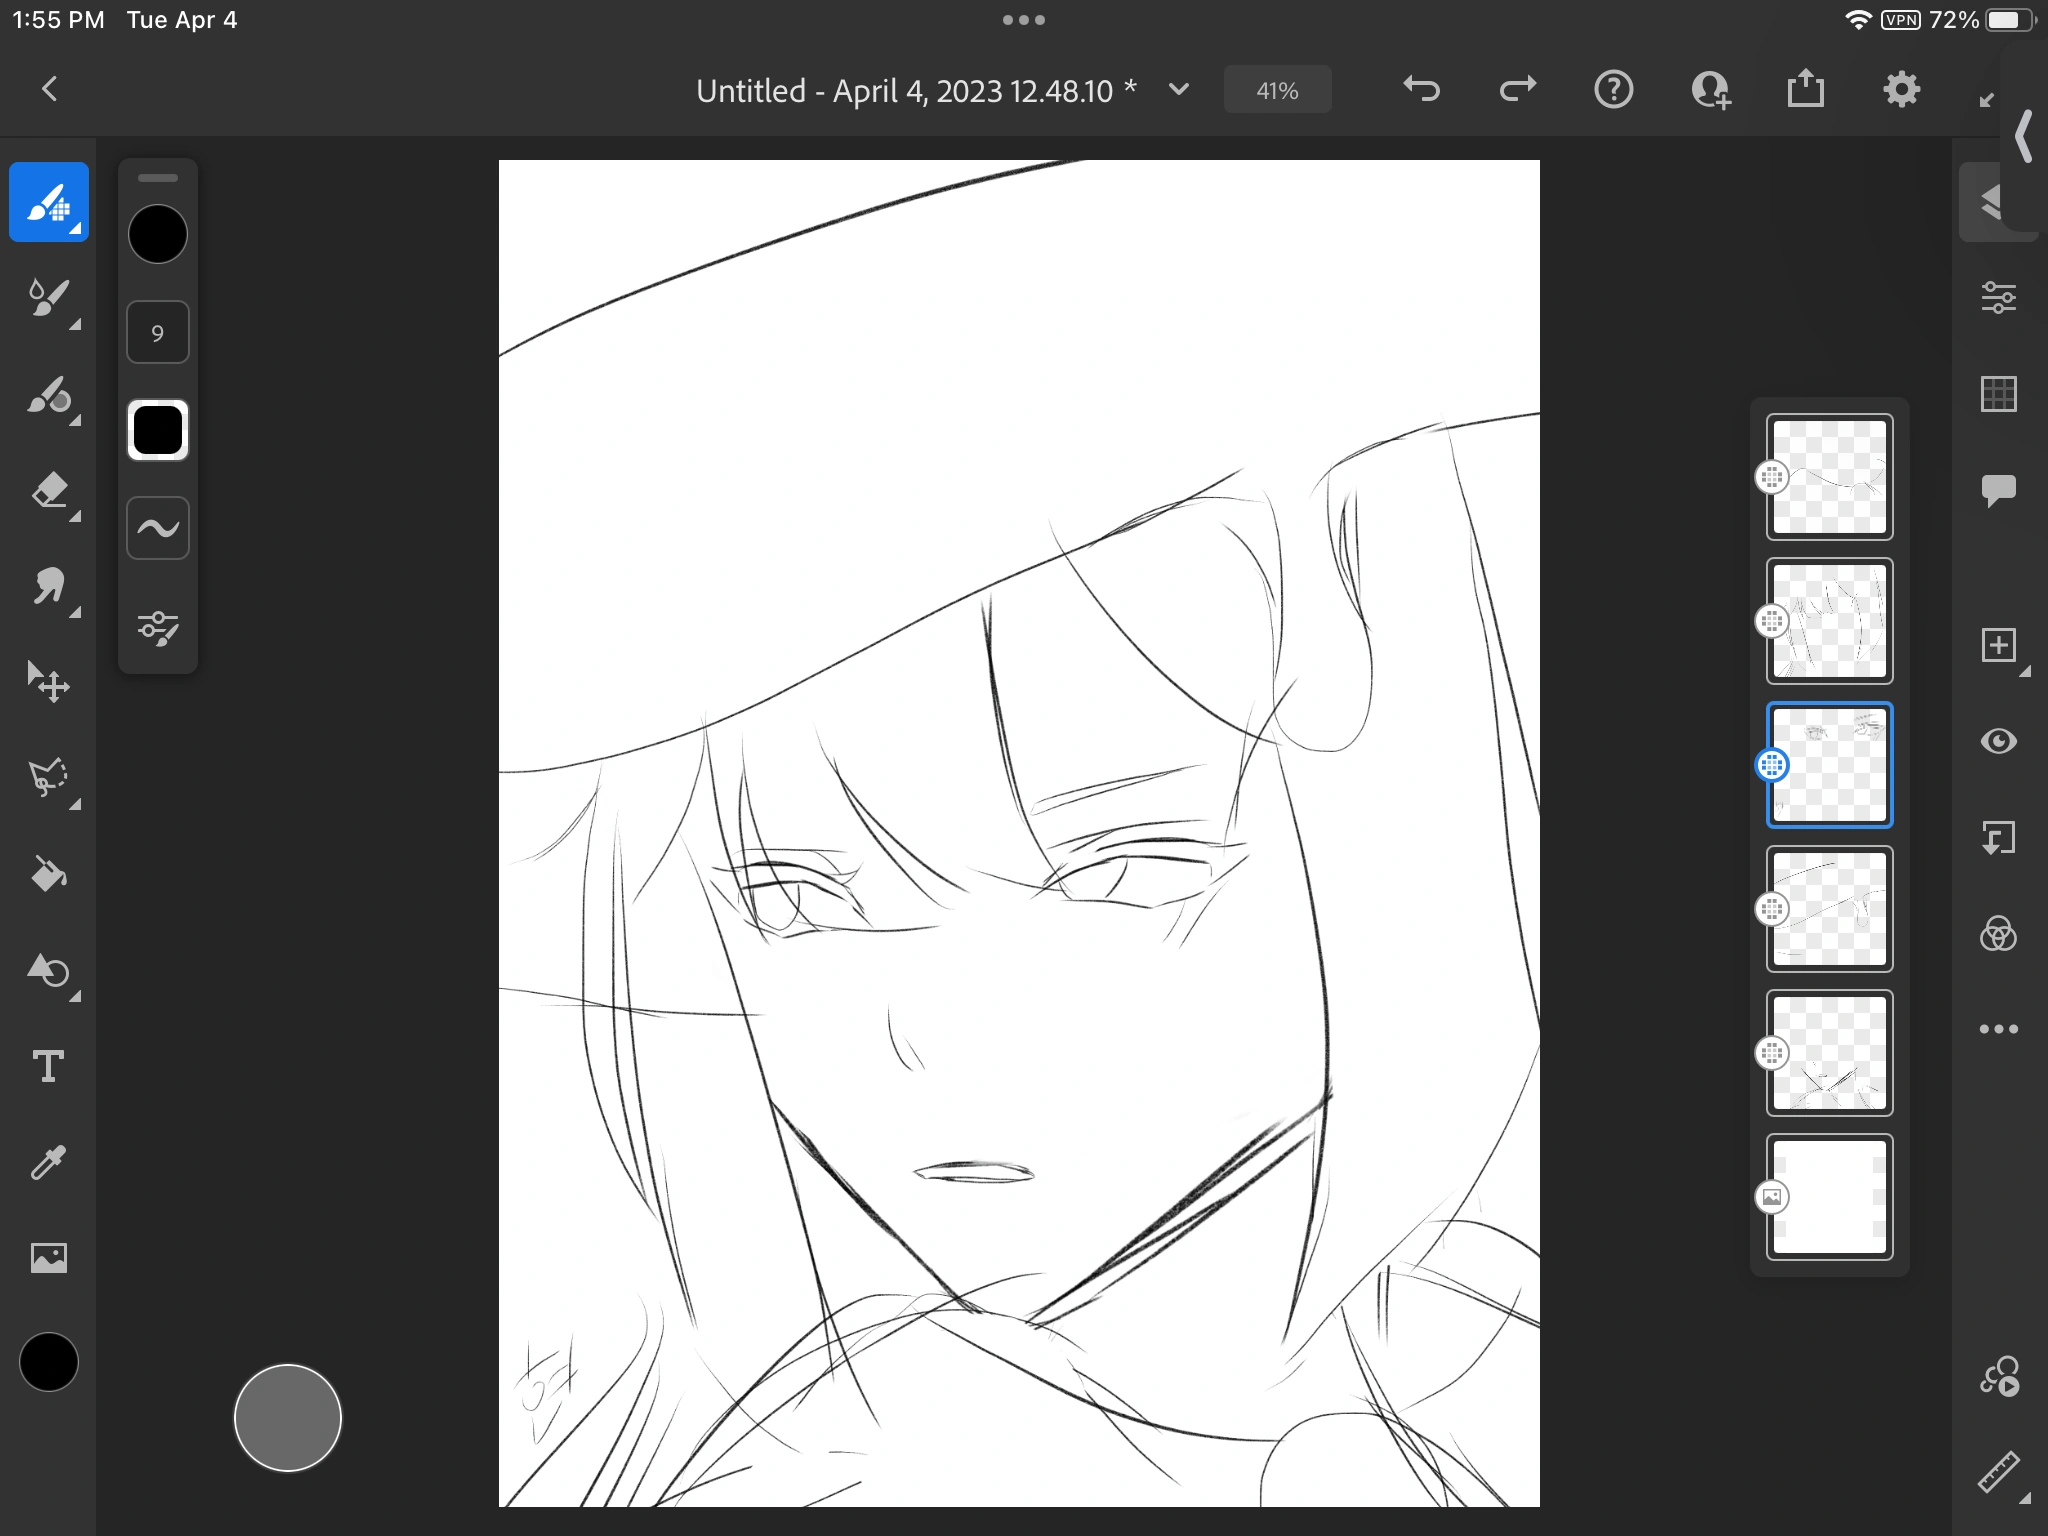This screenshot has width=2048, height=1536.
Task: Toggle layer visibility eye icon
Action: [1998, 741]
